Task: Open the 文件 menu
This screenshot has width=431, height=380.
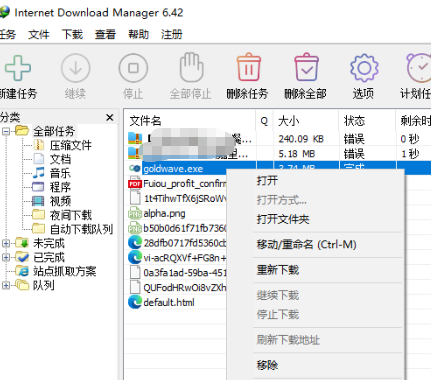Action: coord(39,34)
